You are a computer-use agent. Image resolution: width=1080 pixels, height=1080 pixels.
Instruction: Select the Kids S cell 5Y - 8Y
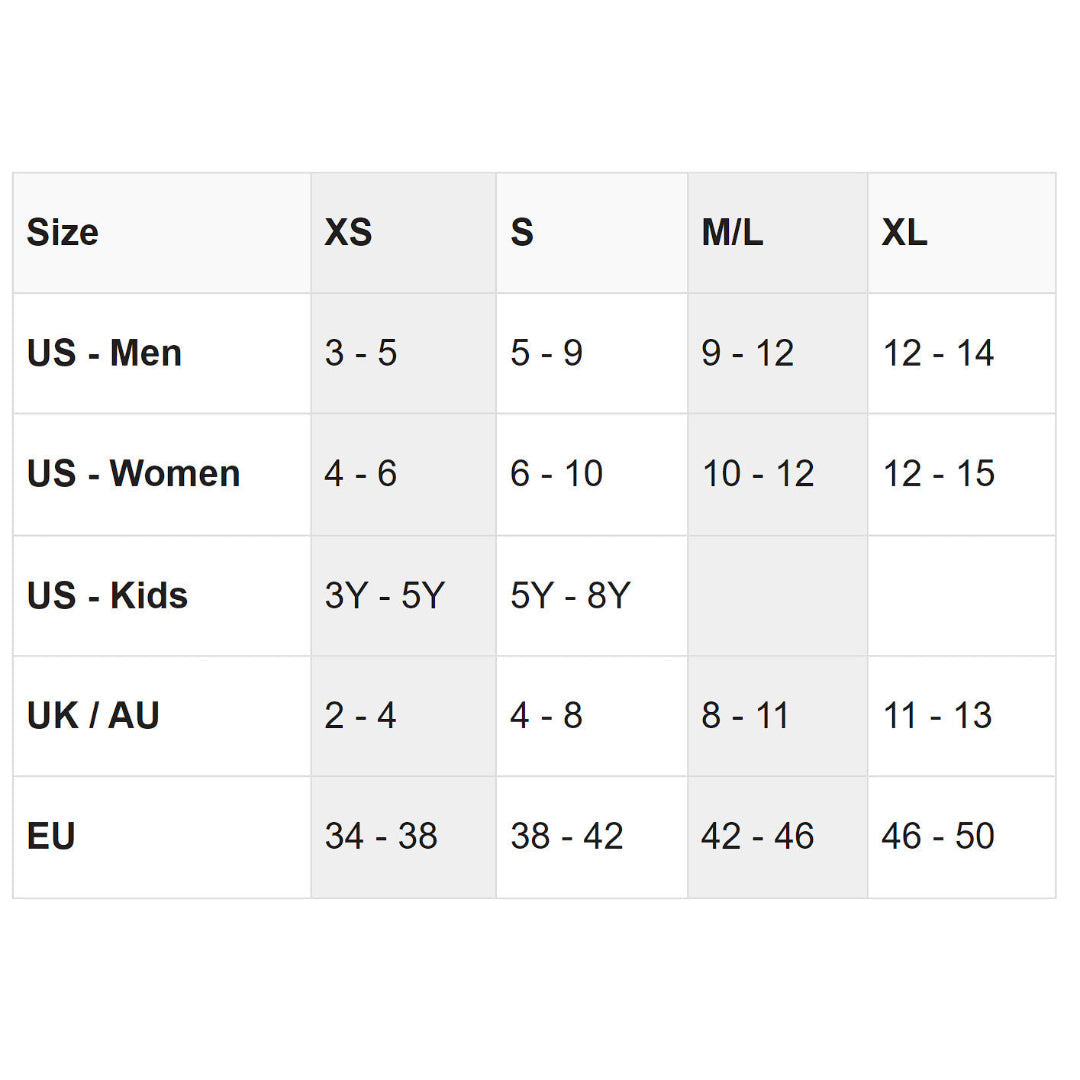[570, 596]
